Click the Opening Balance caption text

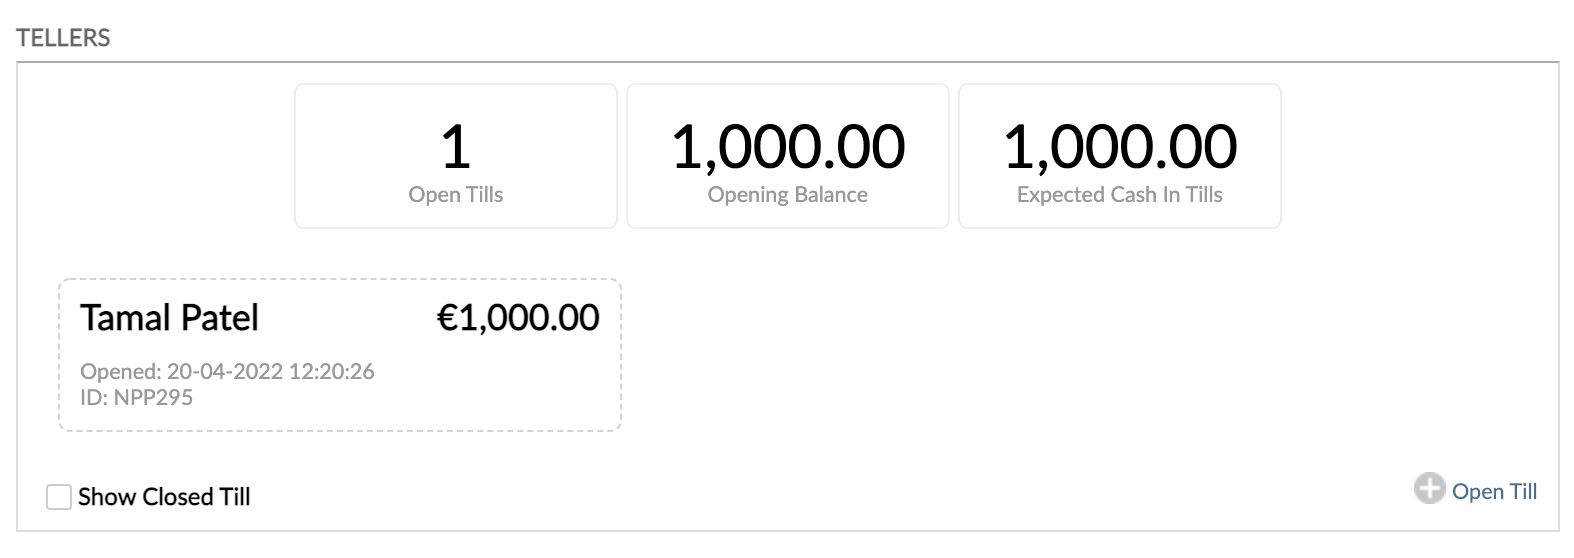787,195
